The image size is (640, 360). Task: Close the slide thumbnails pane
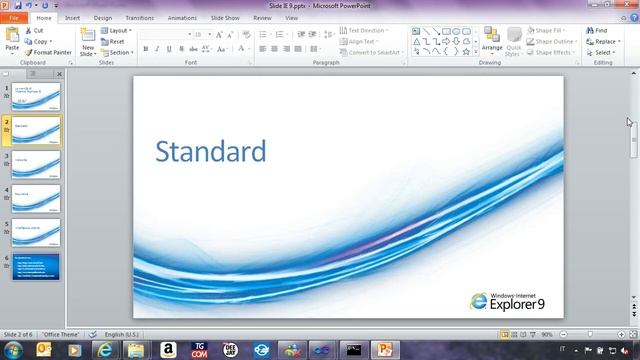[59, 74]
